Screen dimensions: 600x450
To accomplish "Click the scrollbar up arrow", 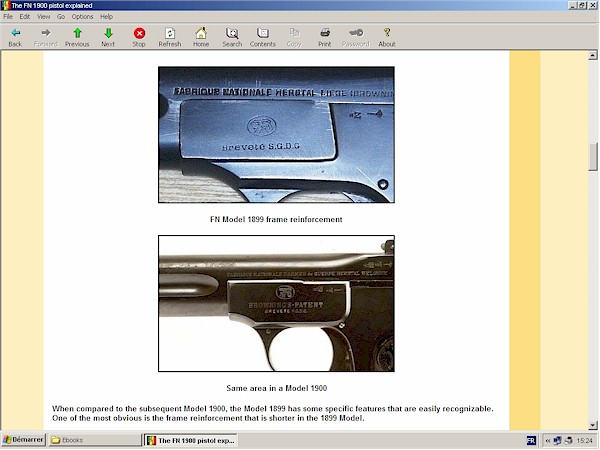I will point(593,55).
